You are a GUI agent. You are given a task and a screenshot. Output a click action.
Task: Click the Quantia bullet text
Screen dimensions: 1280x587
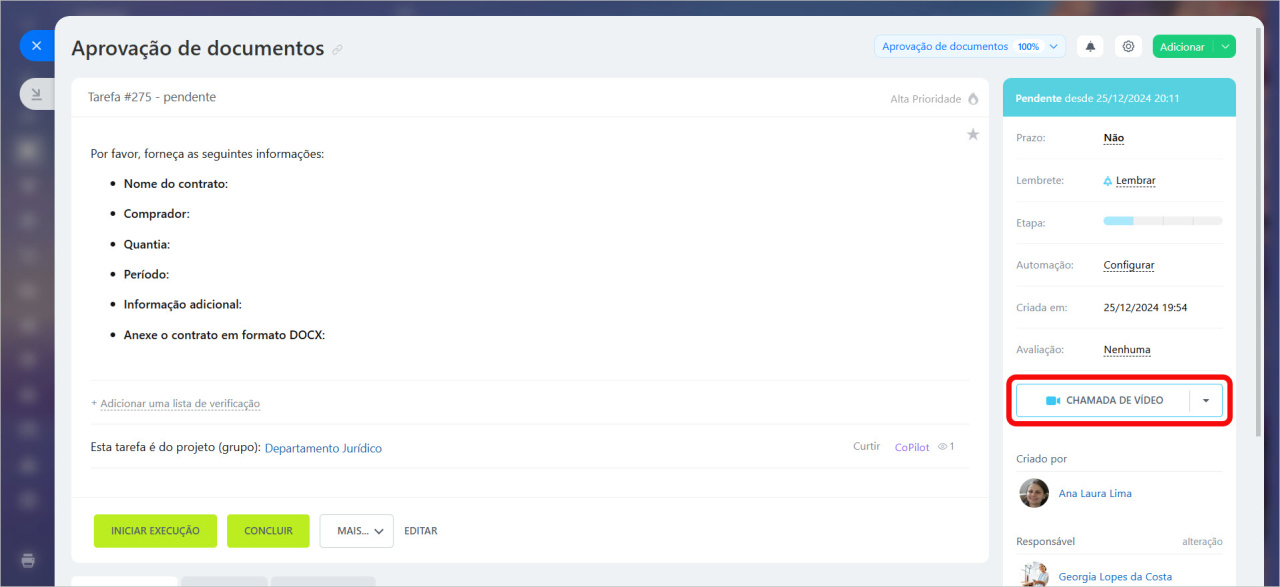click(x=147, y=244)
